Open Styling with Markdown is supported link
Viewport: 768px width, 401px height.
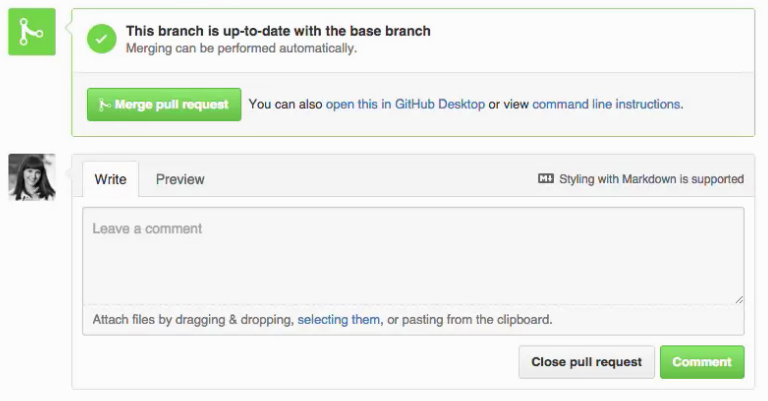[x=651, y=179]
